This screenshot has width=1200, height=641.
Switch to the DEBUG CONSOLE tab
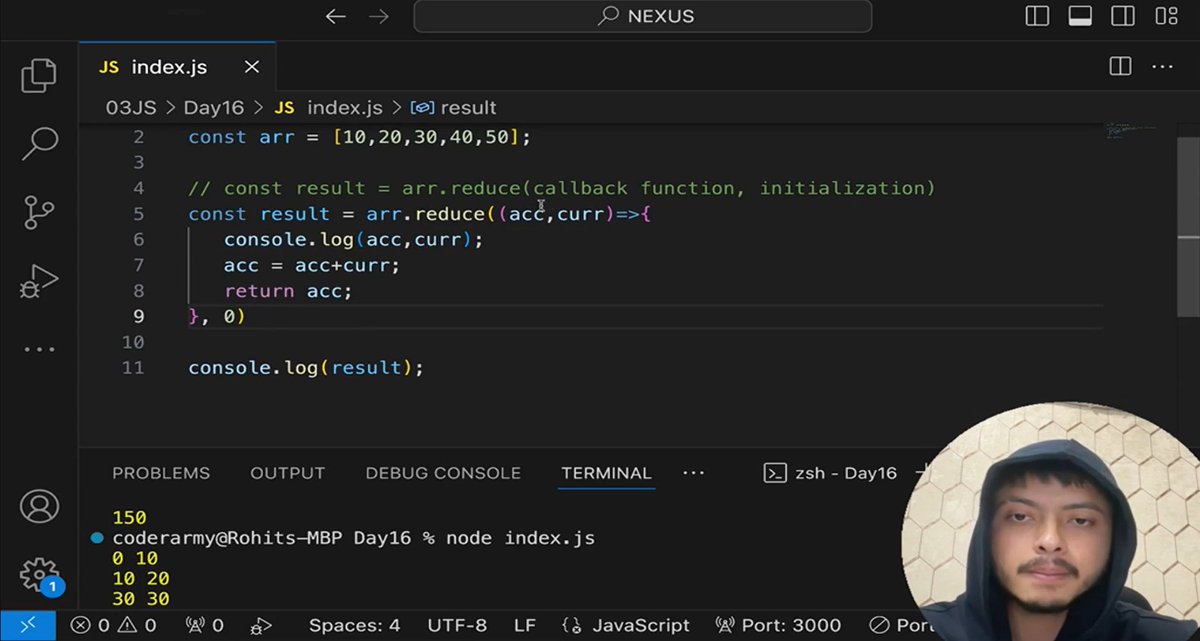(443, 473)
